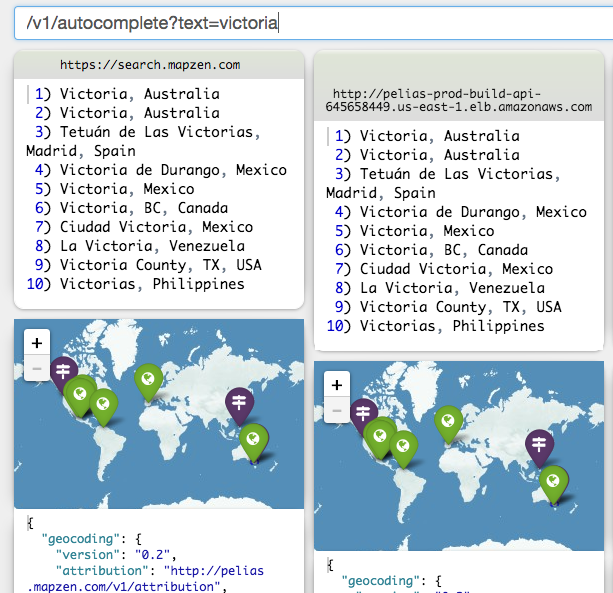Select the https://search.mapzen.com panel header

159,64
